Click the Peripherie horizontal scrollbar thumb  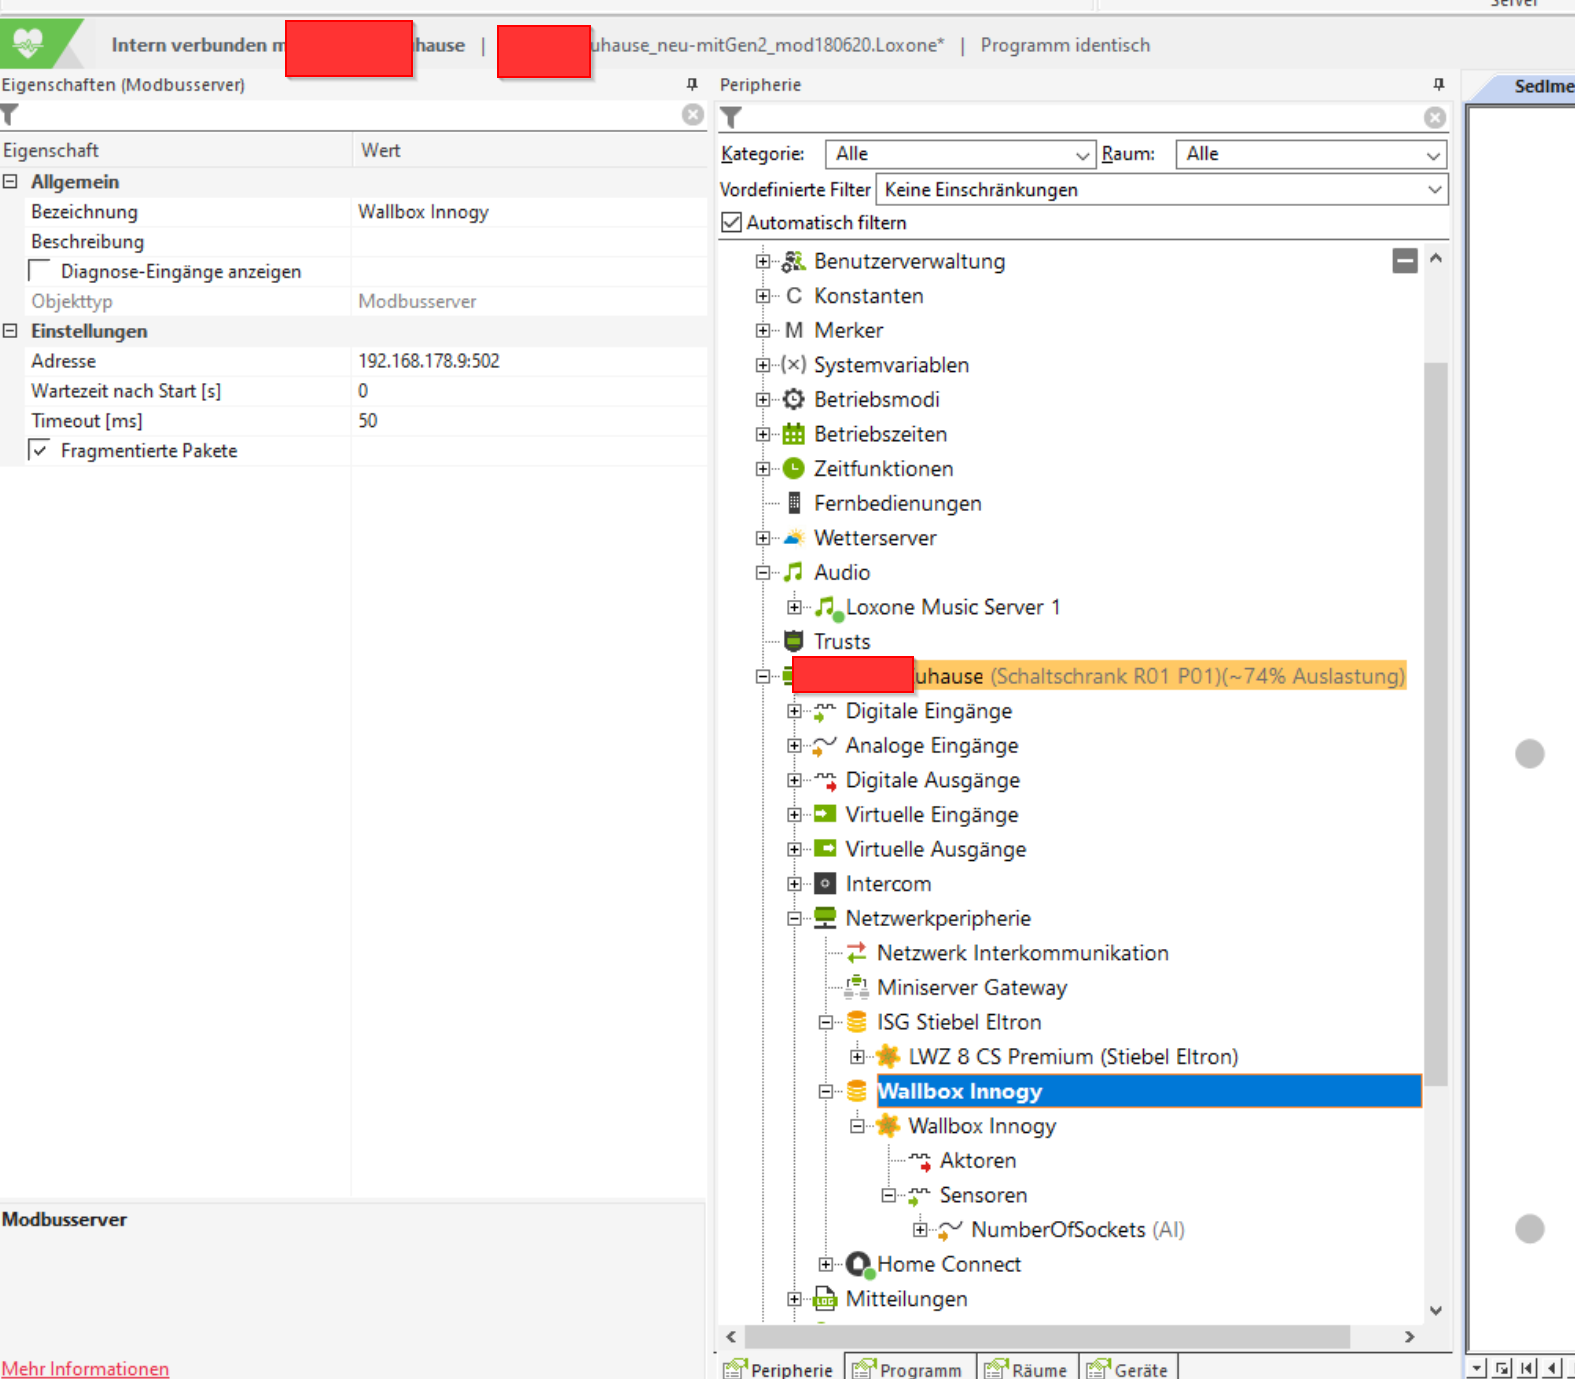pos(1048,1337)
